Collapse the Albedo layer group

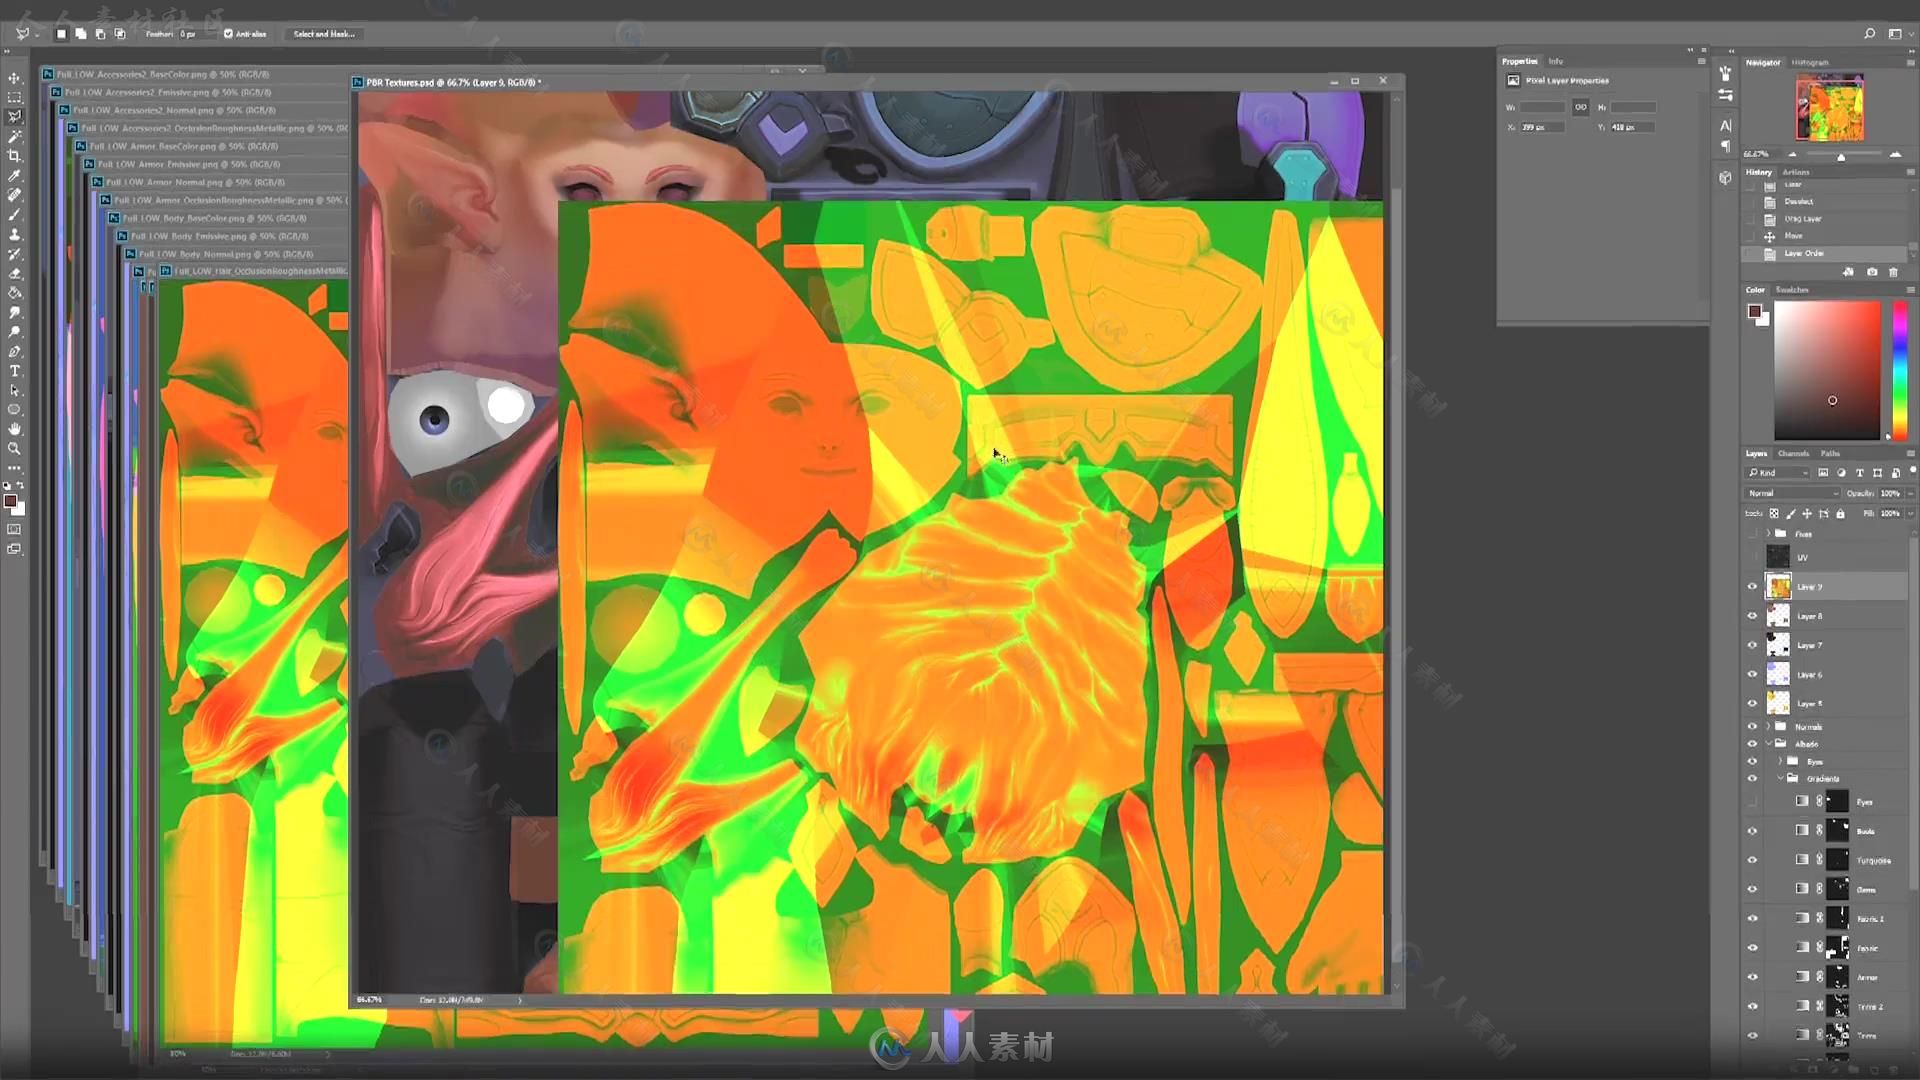point(1768,744)
